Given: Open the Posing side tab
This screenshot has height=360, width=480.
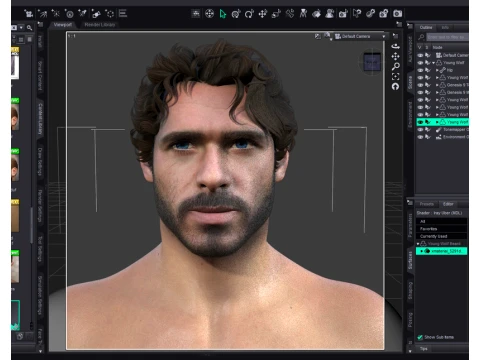Looking at the screenshot, I should pos(410,320).
